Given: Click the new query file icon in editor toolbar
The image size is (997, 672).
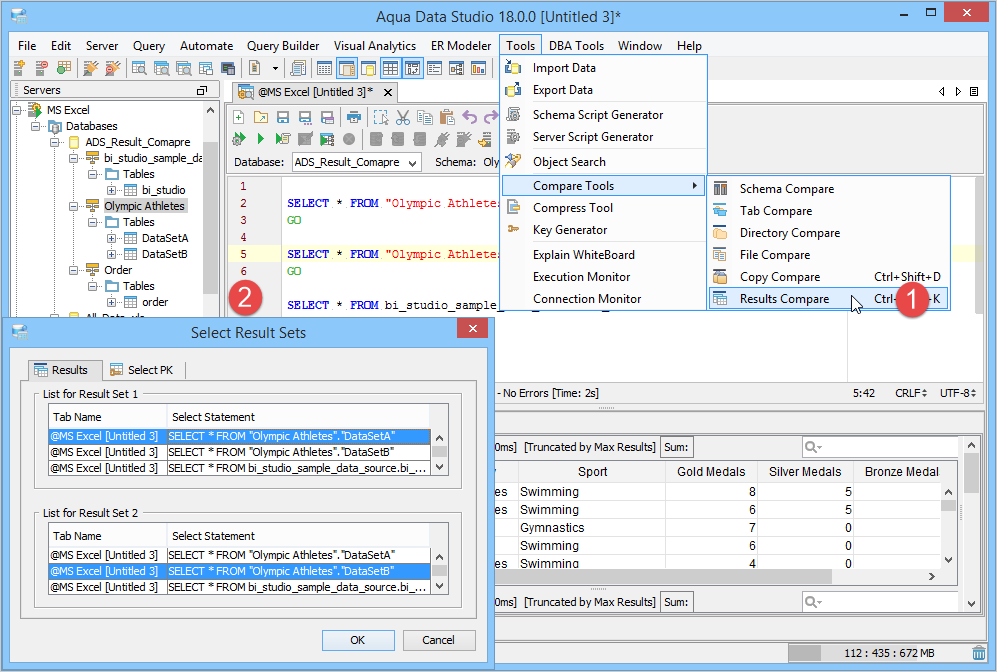Looking at the screenshot, I should coord(238,118).
